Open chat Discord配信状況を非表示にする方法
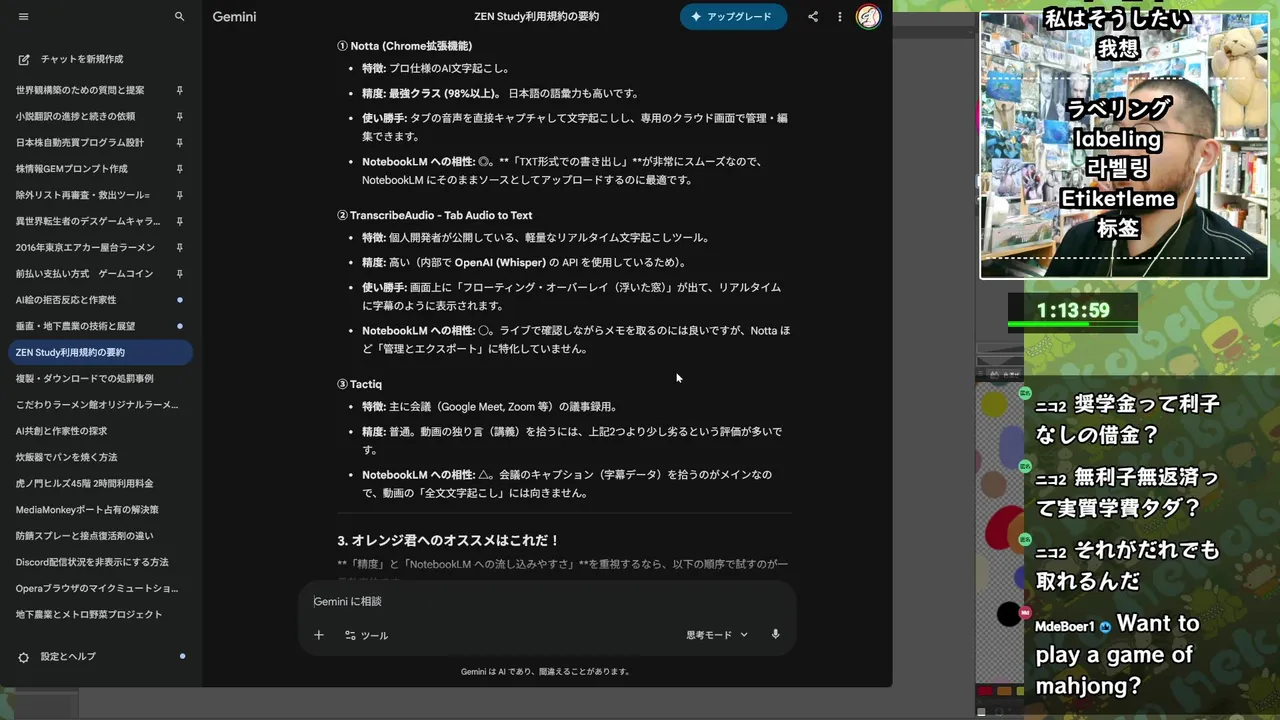1280x720 pixels. 92,562
